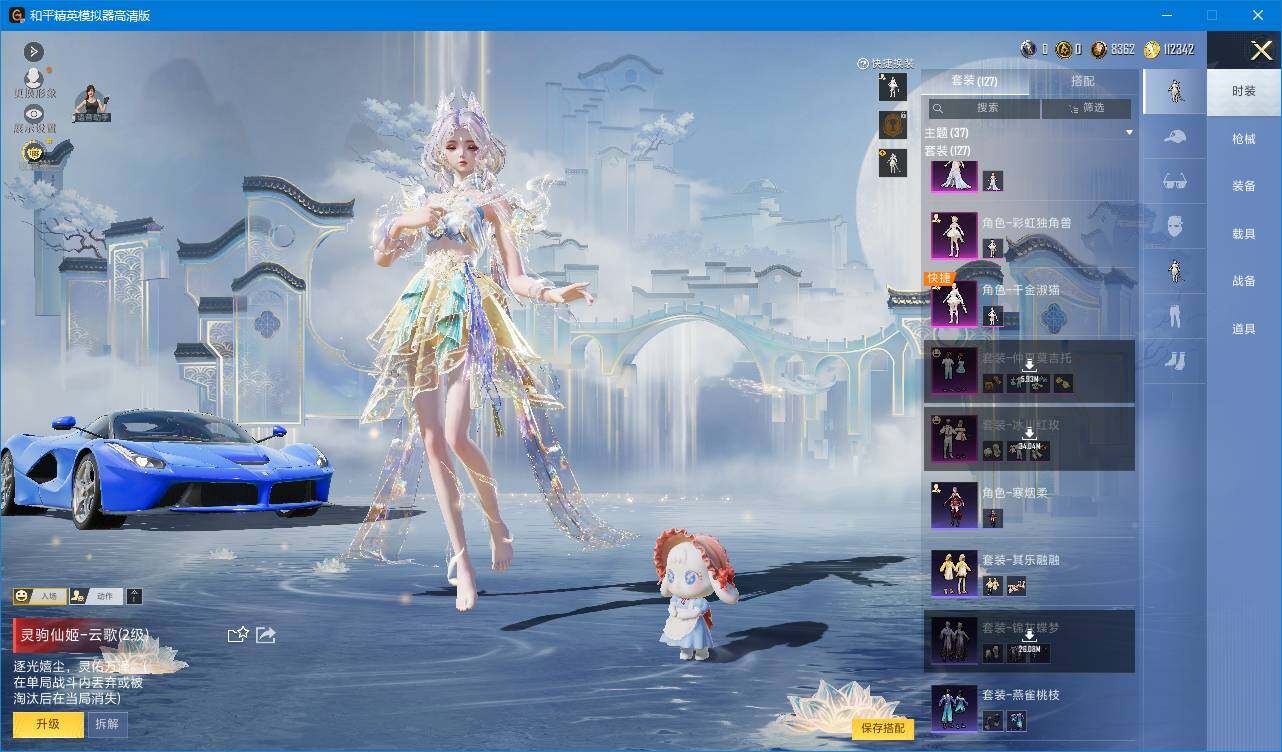Click the share arrow icon

point(266,634)
